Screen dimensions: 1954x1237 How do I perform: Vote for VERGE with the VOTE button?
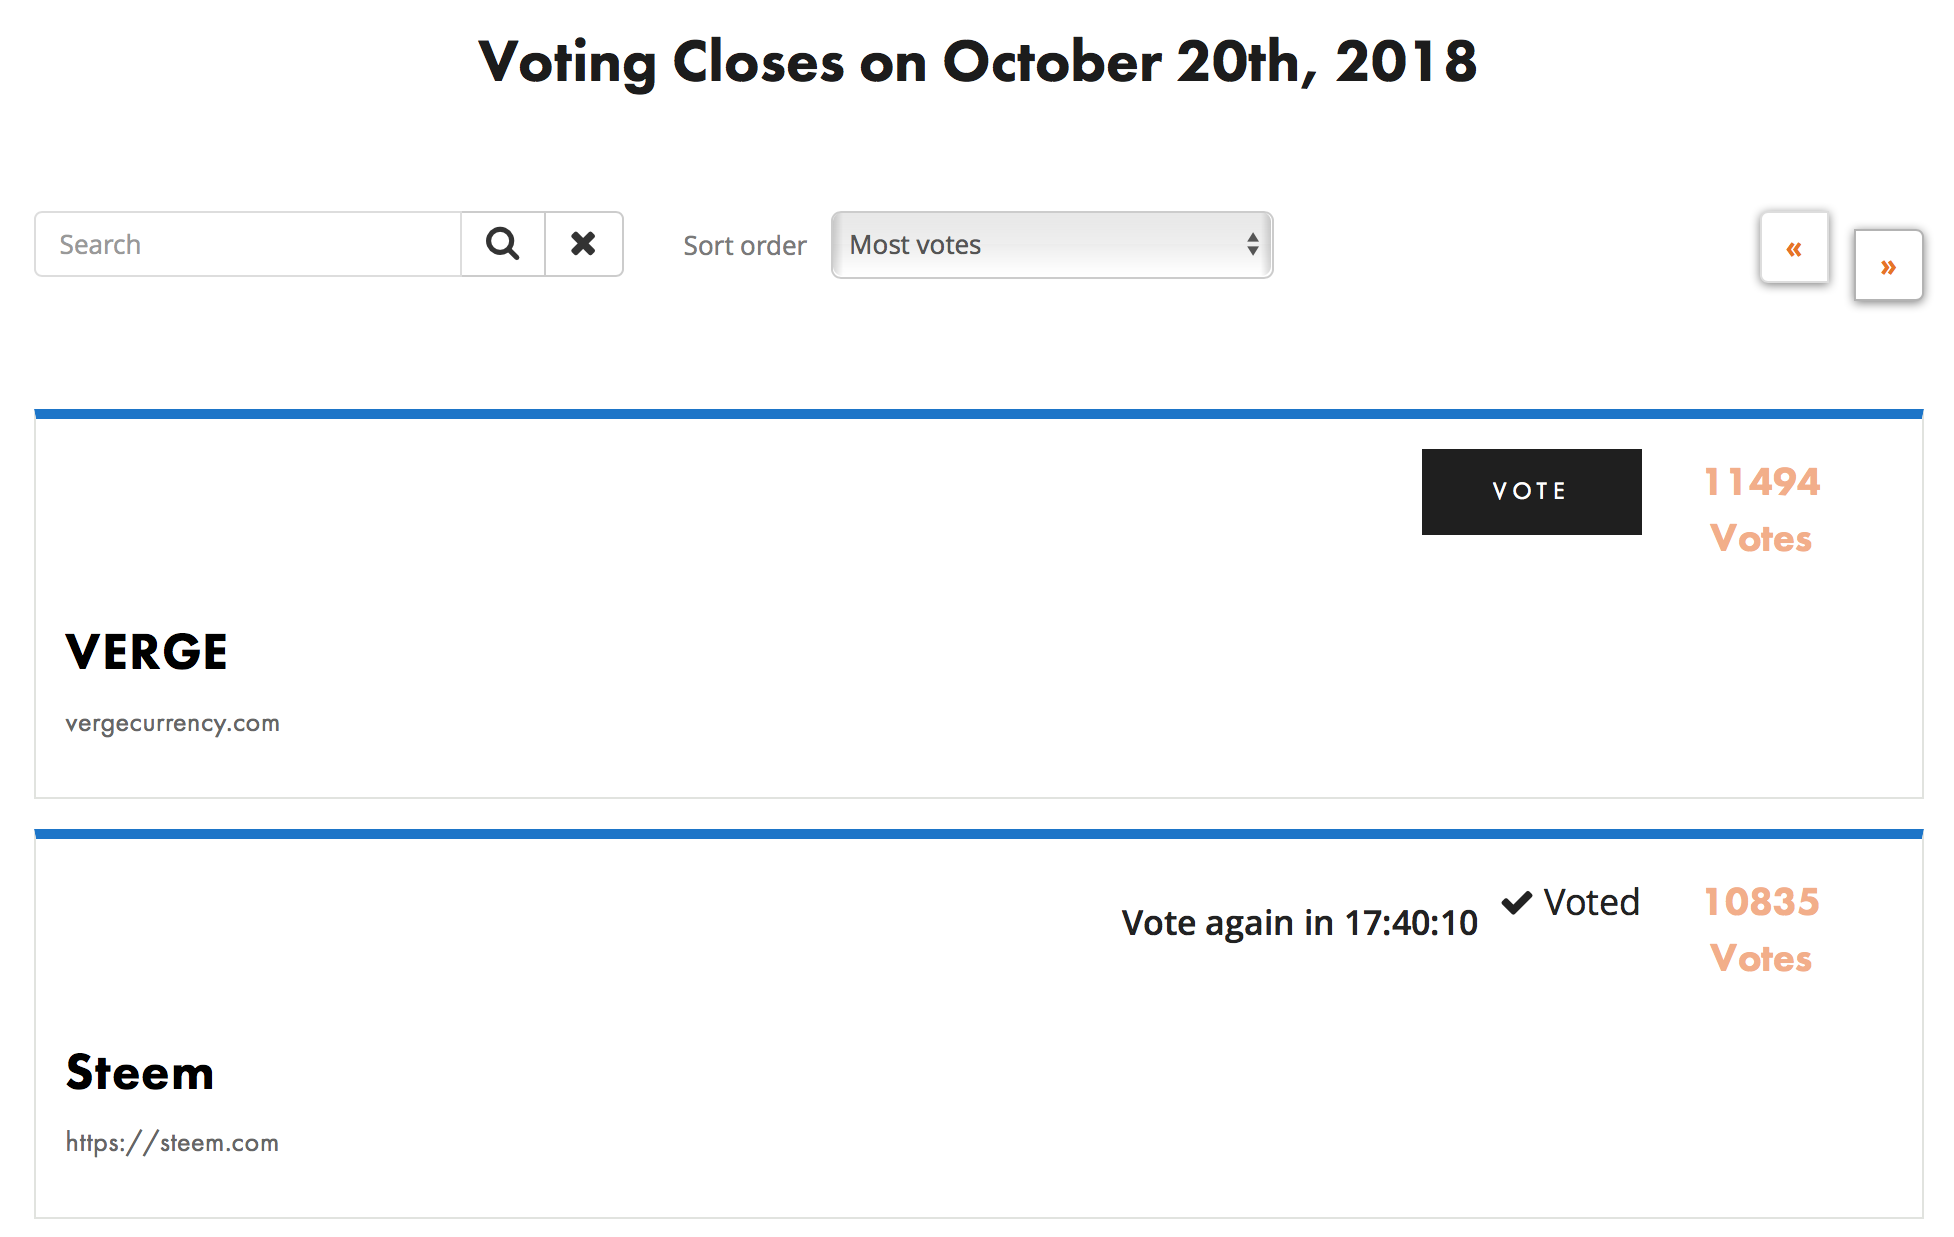pos(1531,491)
